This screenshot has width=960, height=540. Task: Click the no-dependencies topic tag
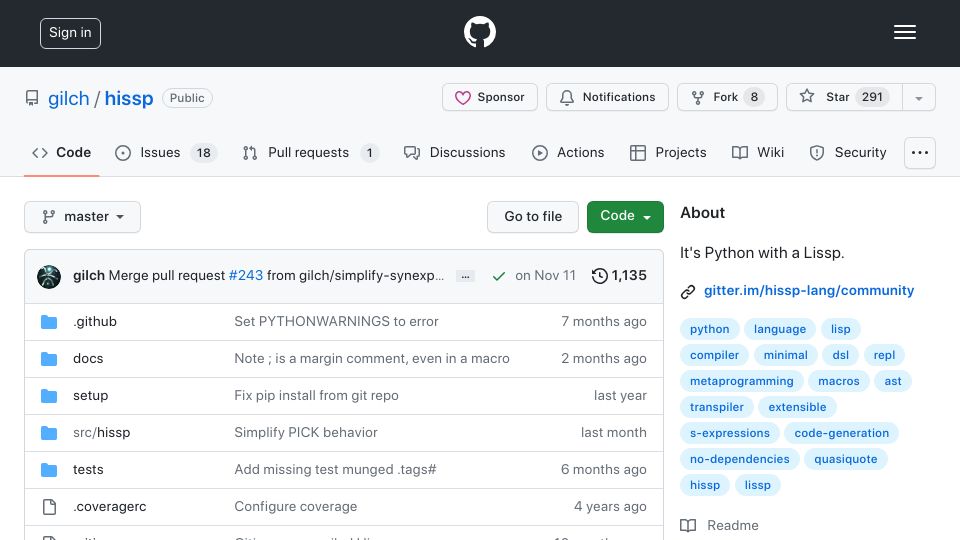point(740,459)
